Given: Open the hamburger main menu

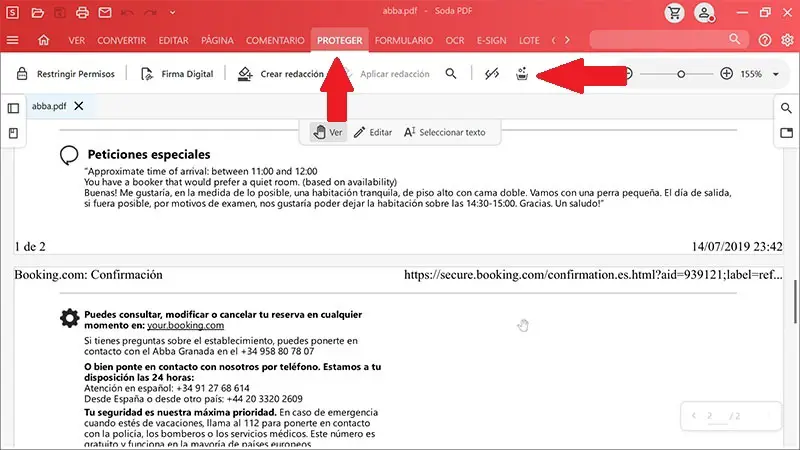Looking at the screenshot, I should coord(12,40).
